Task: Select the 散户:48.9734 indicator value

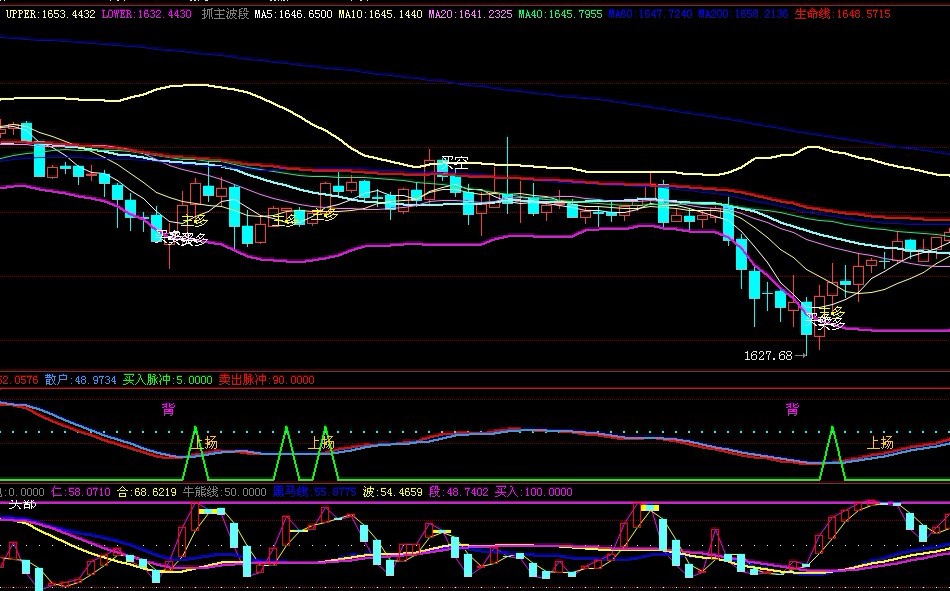Action: click(80, 380)
